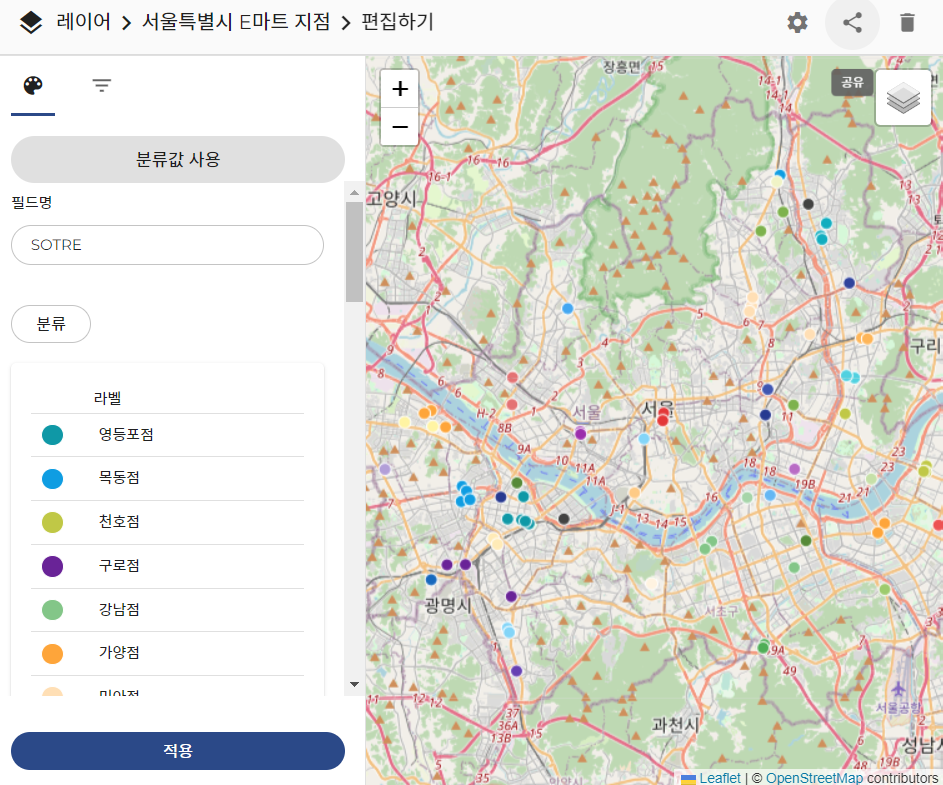
Task: Switch to the palette style tab
Action: point(33,86)
